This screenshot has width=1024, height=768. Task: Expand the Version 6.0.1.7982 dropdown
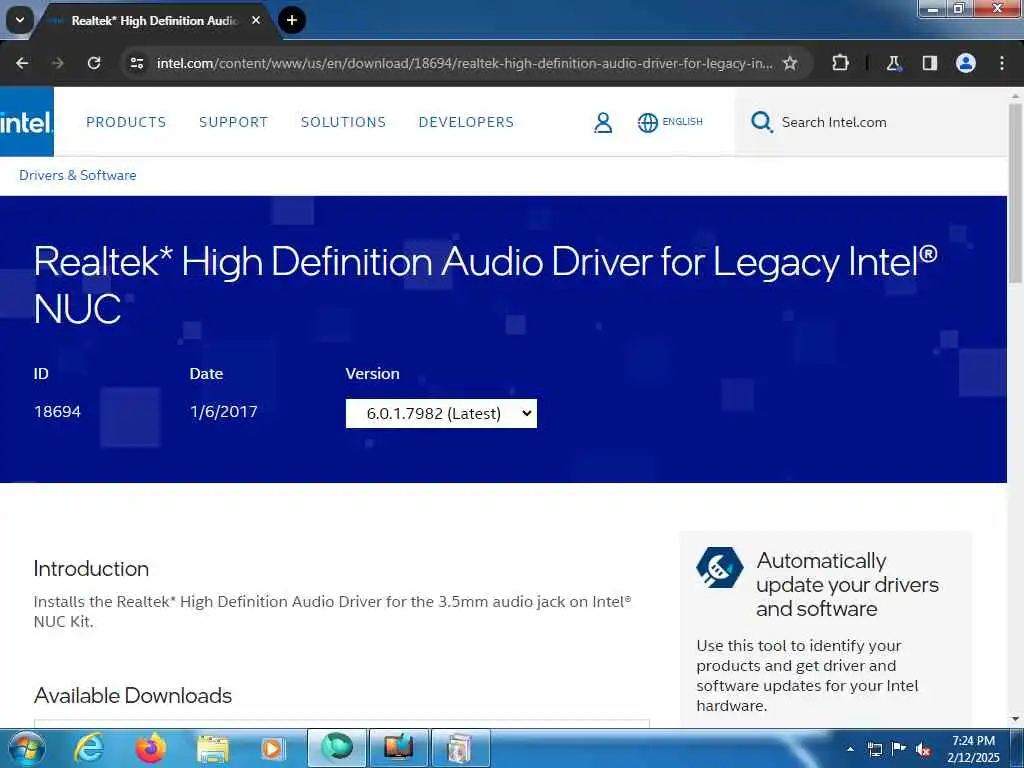tap(441, 413)
